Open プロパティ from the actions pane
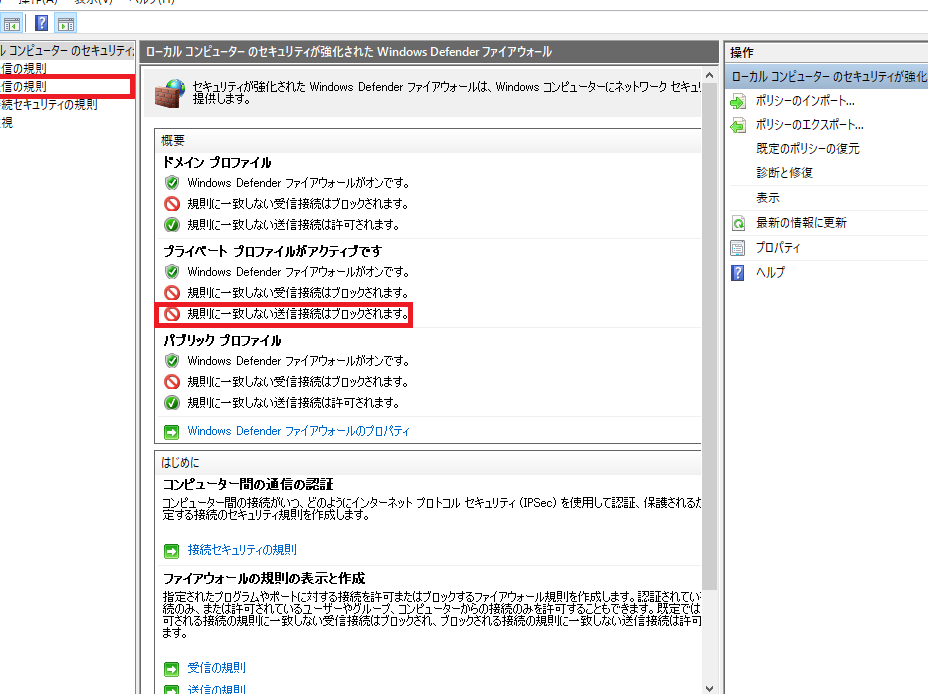This screenshot has width=928, height=694. (778, 247)
